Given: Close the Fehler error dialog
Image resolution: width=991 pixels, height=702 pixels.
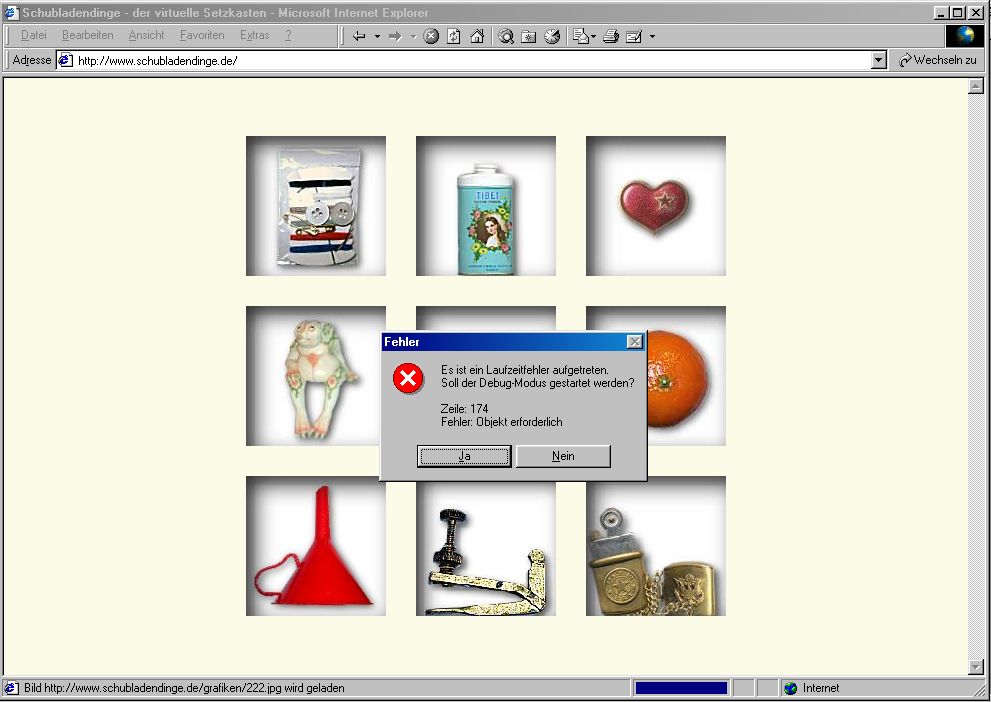Looking at the screenshot, I should [634, 342].
